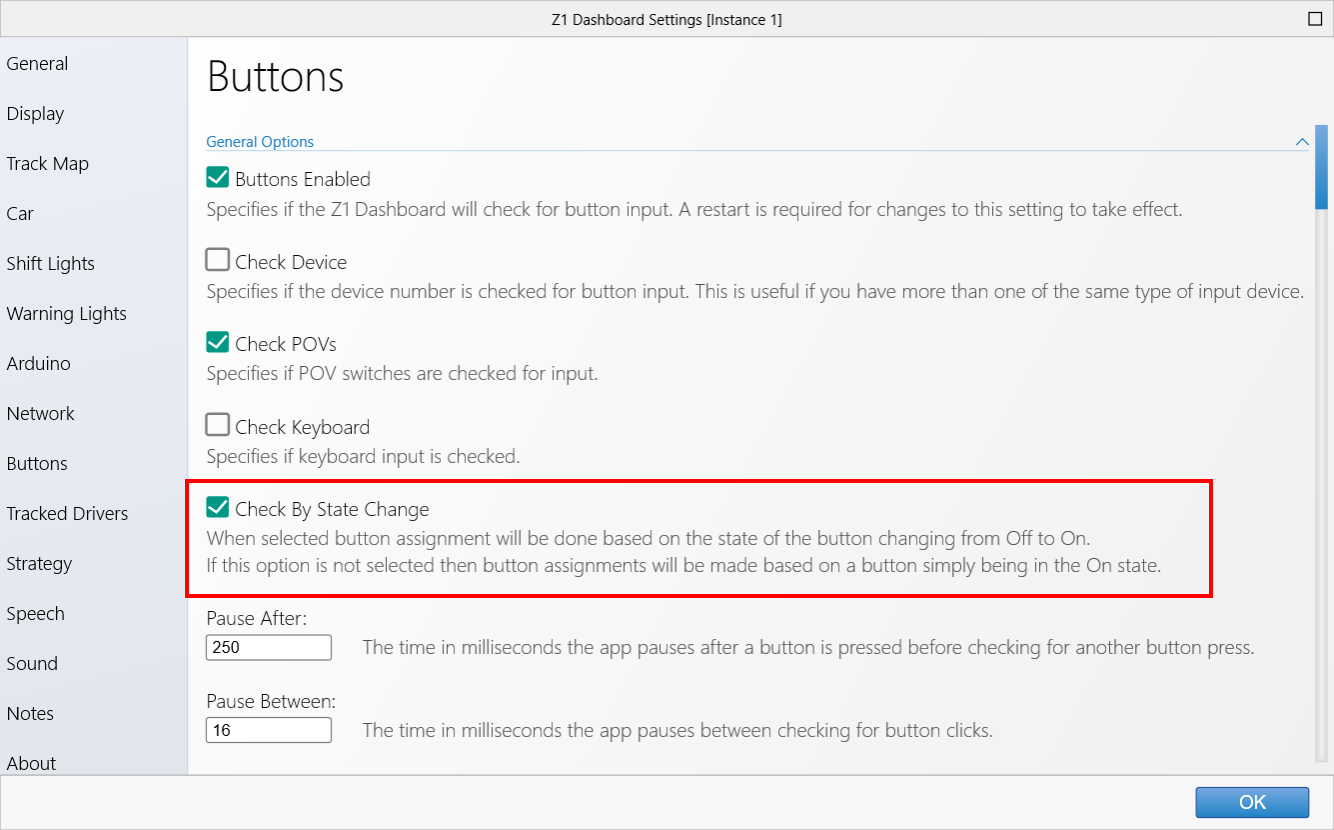Click the POV switches description text
The height and width of the screenshot is (830, 1334).
(x=402, y=374)
